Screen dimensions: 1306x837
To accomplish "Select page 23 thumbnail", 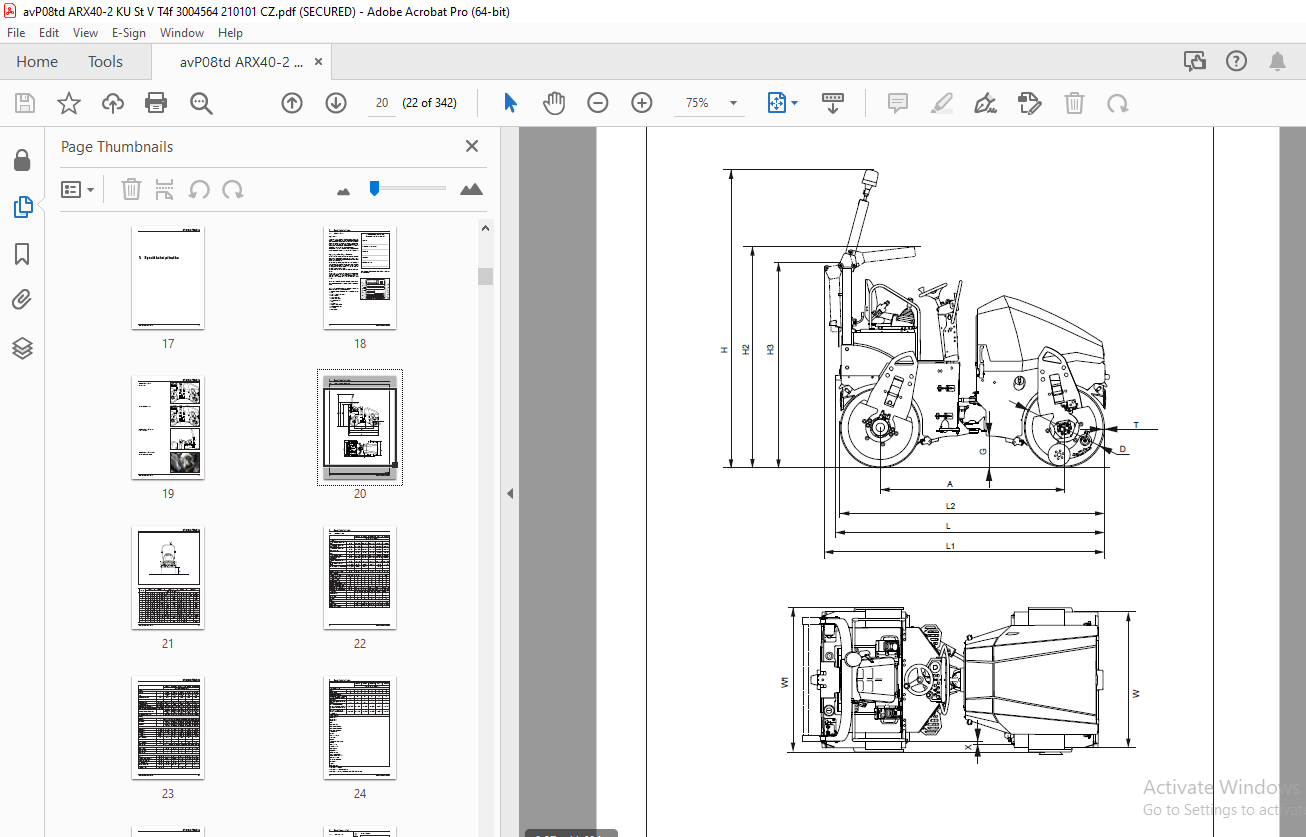I will coord(168,728).
